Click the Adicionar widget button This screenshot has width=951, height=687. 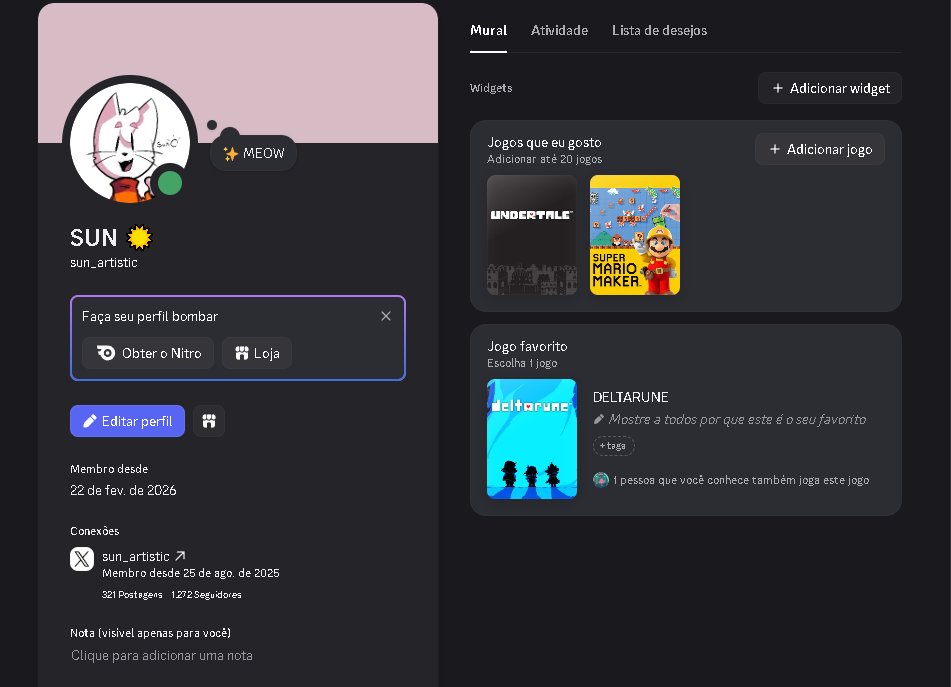pyautogui.click(x=830, y=88)
